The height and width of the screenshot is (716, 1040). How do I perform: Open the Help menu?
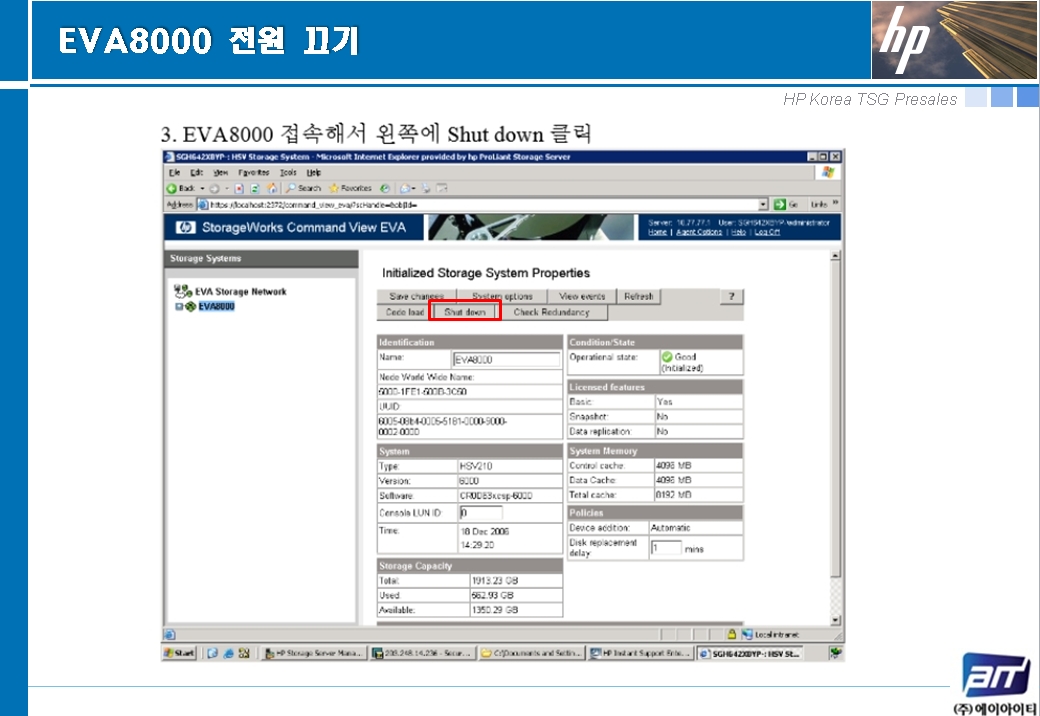pyautogui.click(x=314, y=172)
